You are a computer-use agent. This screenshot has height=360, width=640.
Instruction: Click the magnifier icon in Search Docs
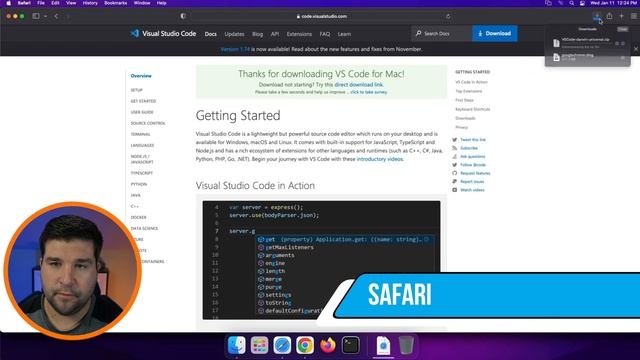(x=418, y=33)
